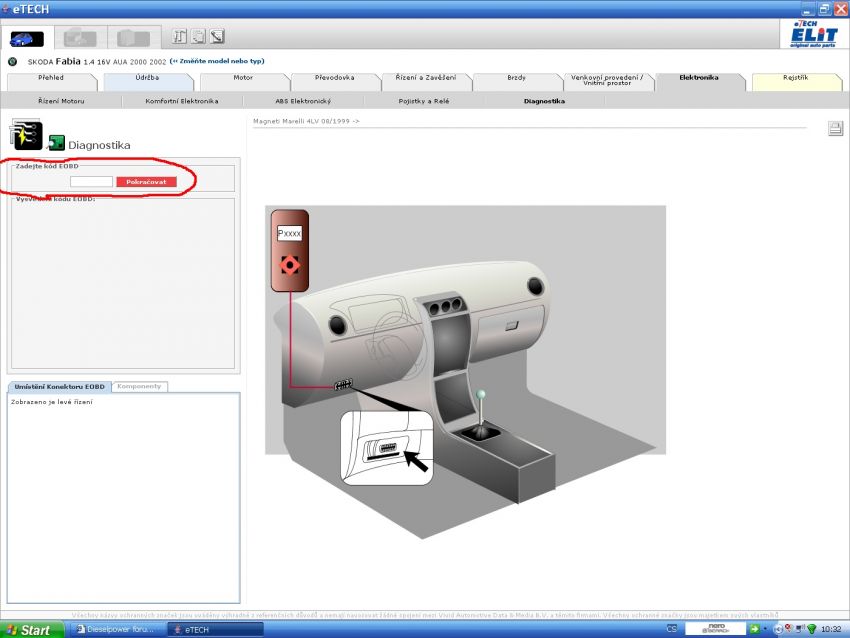Viewport: 850px width, 638px height.
Task: Click the notes document icon in toolbar
Action: 198,36
